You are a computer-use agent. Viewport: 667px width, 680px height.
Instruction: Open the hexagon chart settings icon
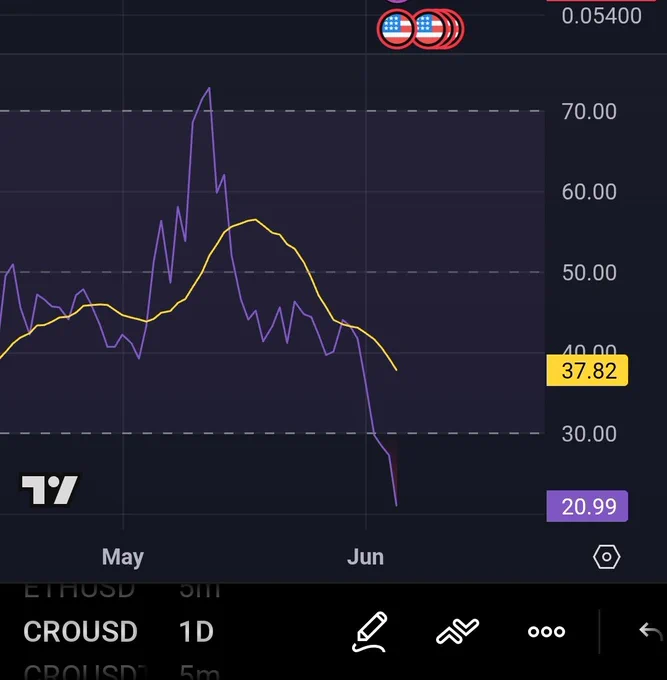click(x=606, y=557)
